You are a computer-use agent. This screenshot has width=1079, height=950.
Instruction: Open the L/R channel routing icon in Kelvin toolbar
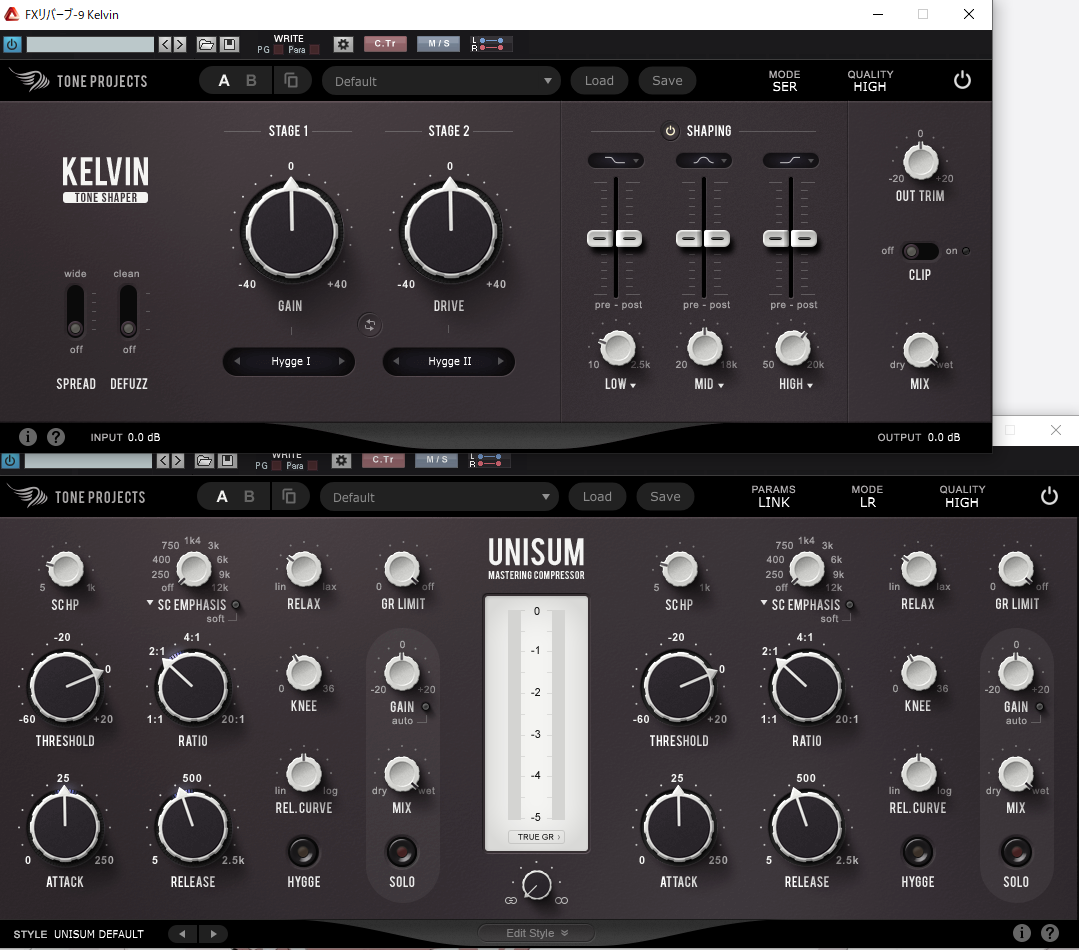coord(491,45)
